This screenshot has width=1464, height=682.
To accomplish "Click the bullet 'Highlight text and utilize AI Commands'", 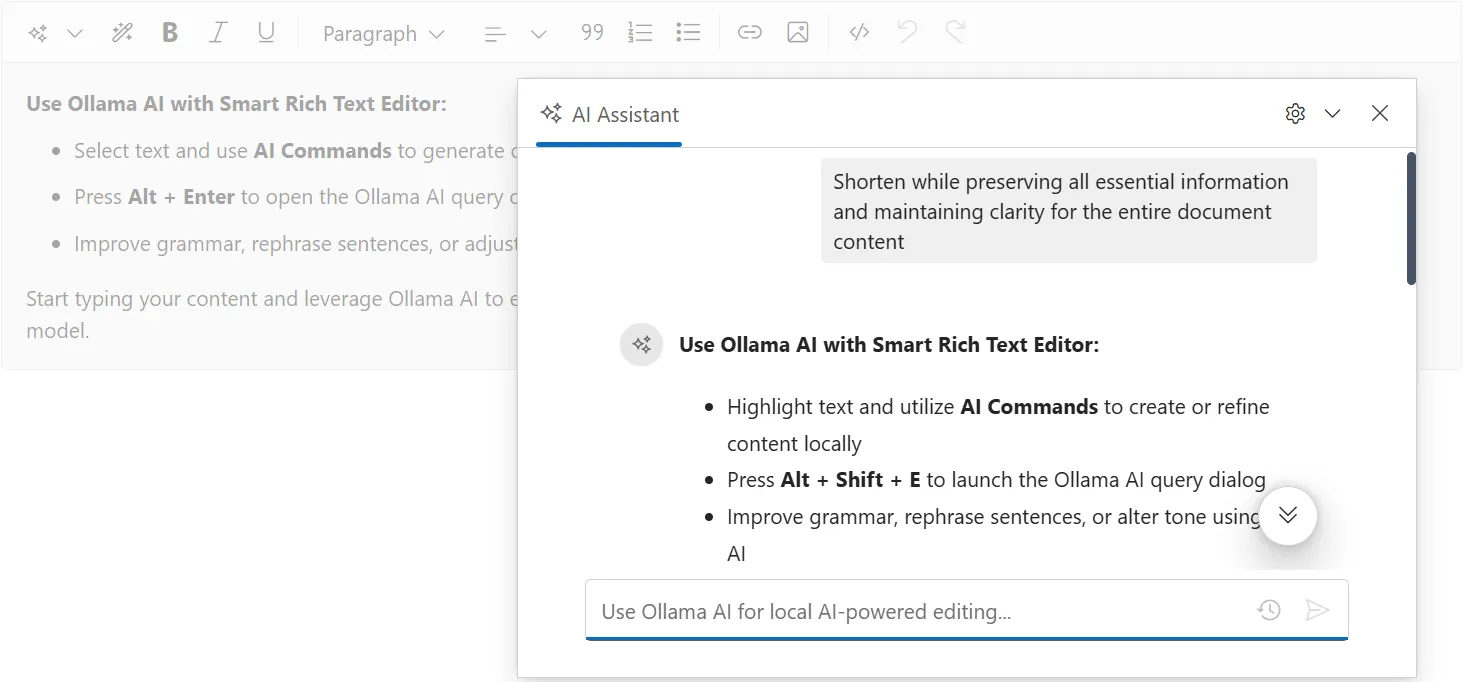I will 998,425.
